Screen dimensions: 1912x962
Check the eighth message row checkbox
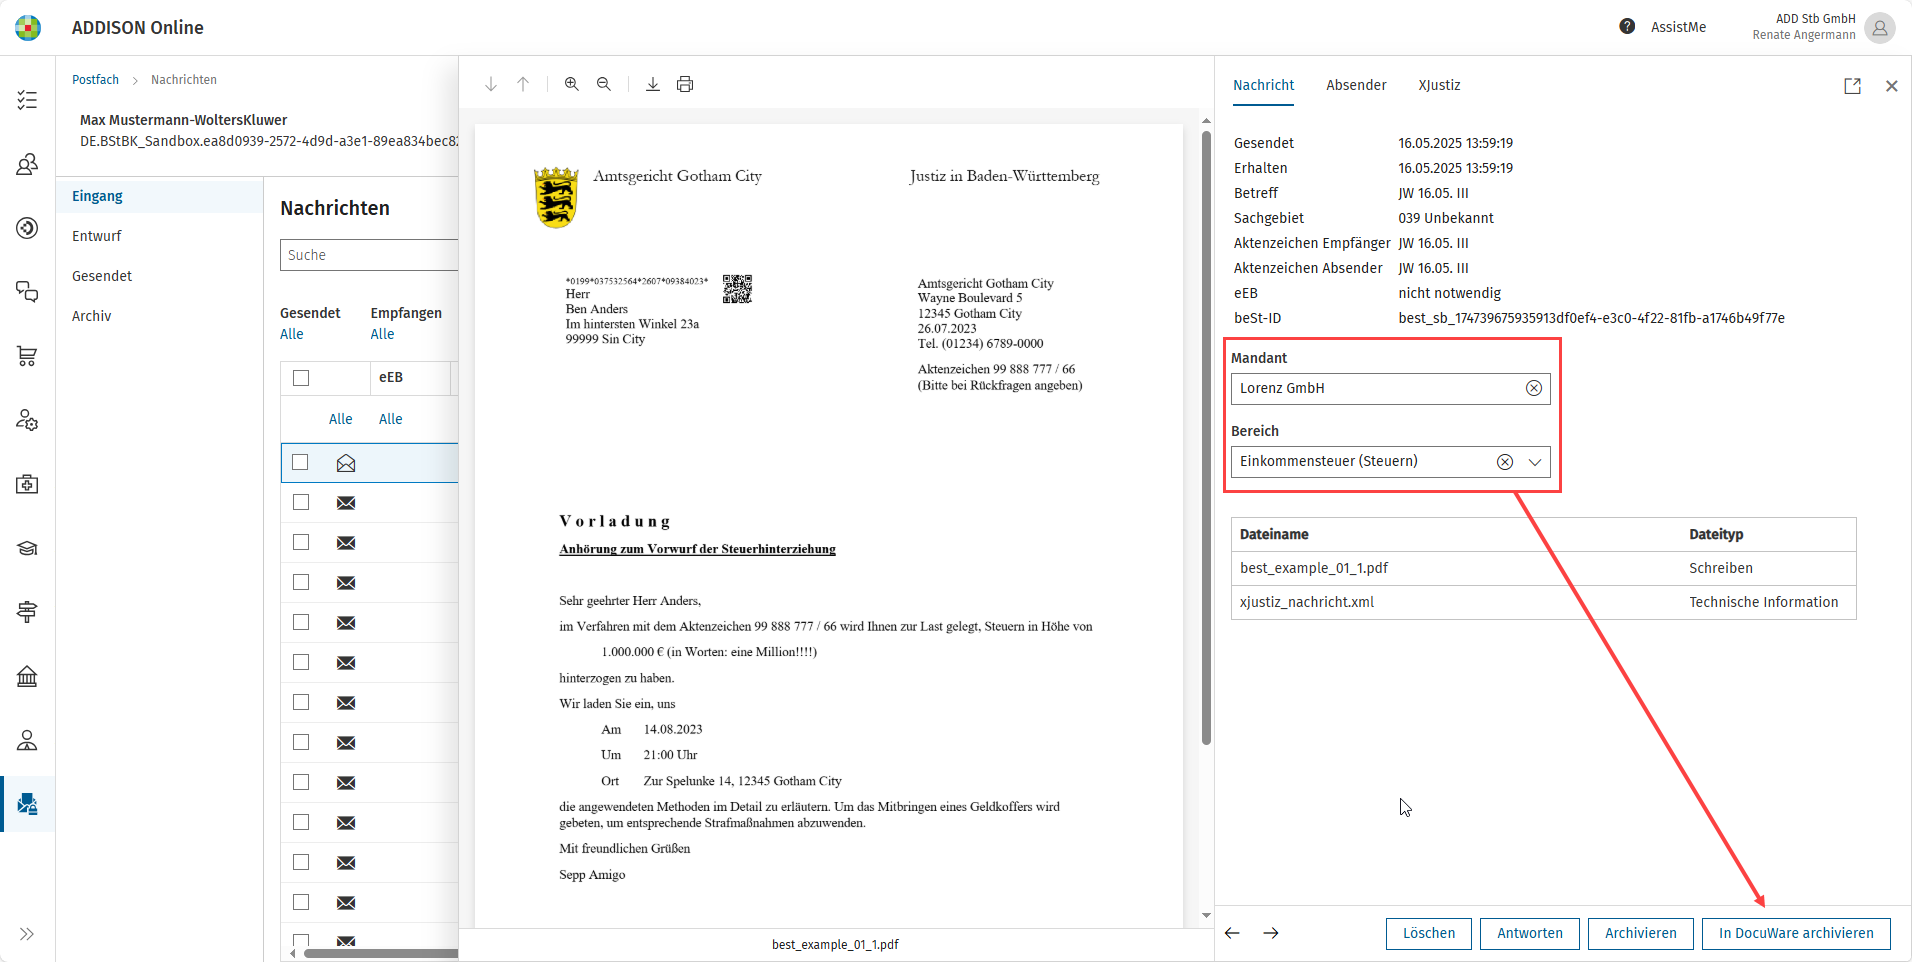click(301, 742)
